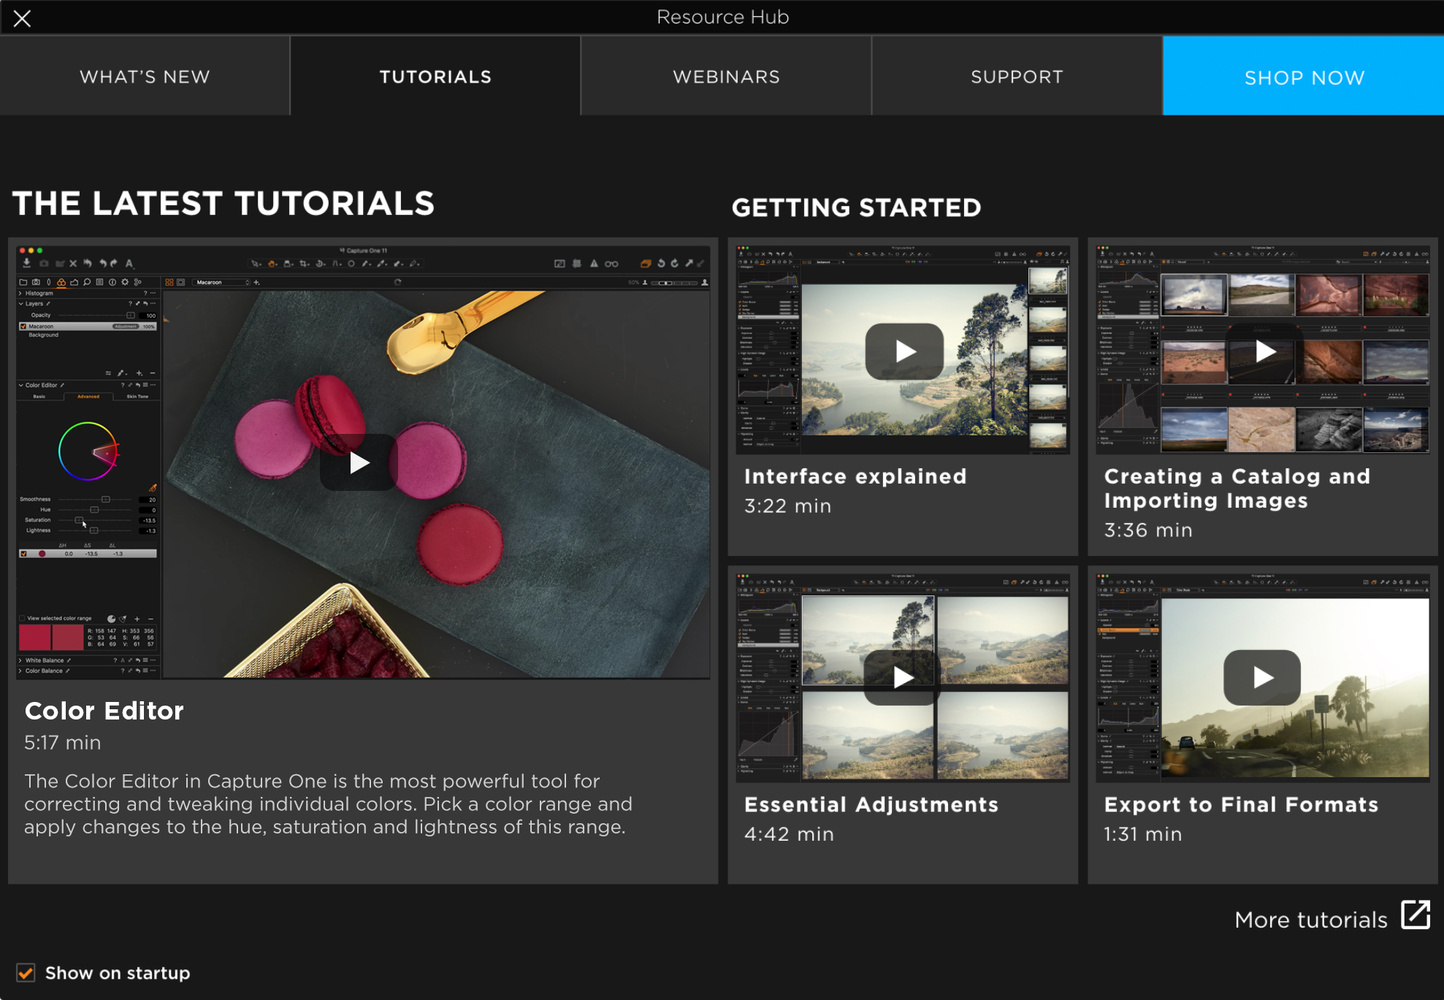The width and height of the screenshot is (1444, 1000).
Task: Open the Export to Final Formats title
Action: click(1240, 805)
